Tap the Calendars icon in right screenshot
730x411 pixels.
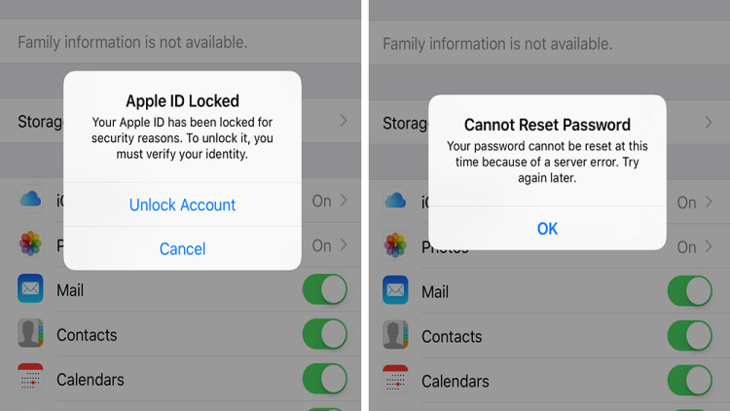click(395, 379)
